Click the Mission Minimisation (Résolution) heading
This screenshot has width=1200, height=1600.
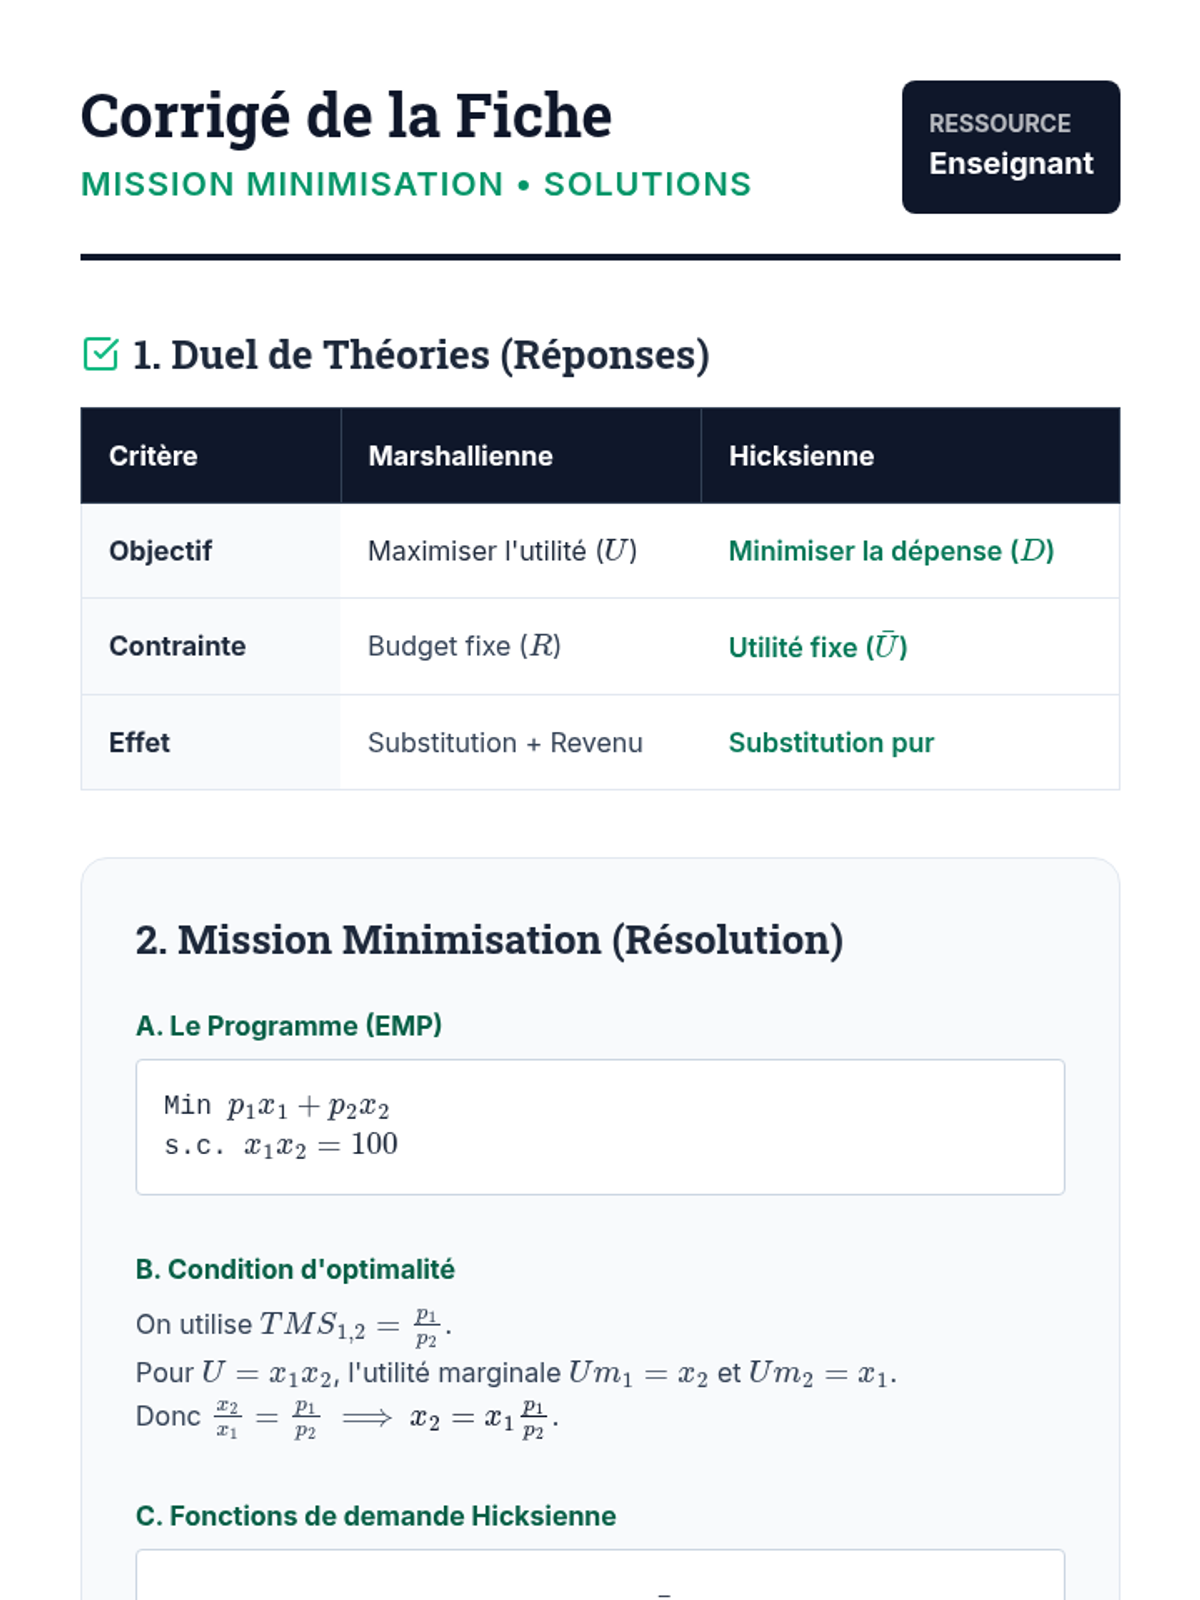click(x=489, y=940)
